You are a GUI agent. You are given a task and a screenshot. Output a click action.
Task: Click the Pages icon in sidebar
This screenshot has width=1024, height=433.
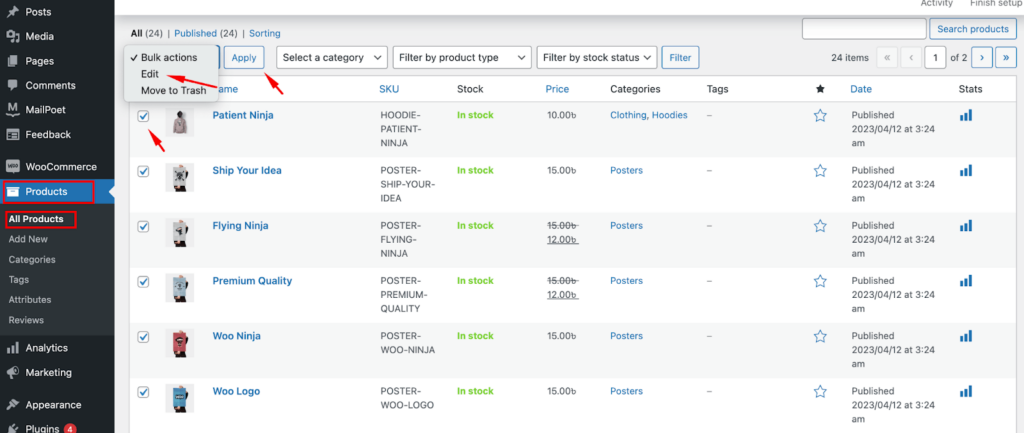tap(12, 61)
